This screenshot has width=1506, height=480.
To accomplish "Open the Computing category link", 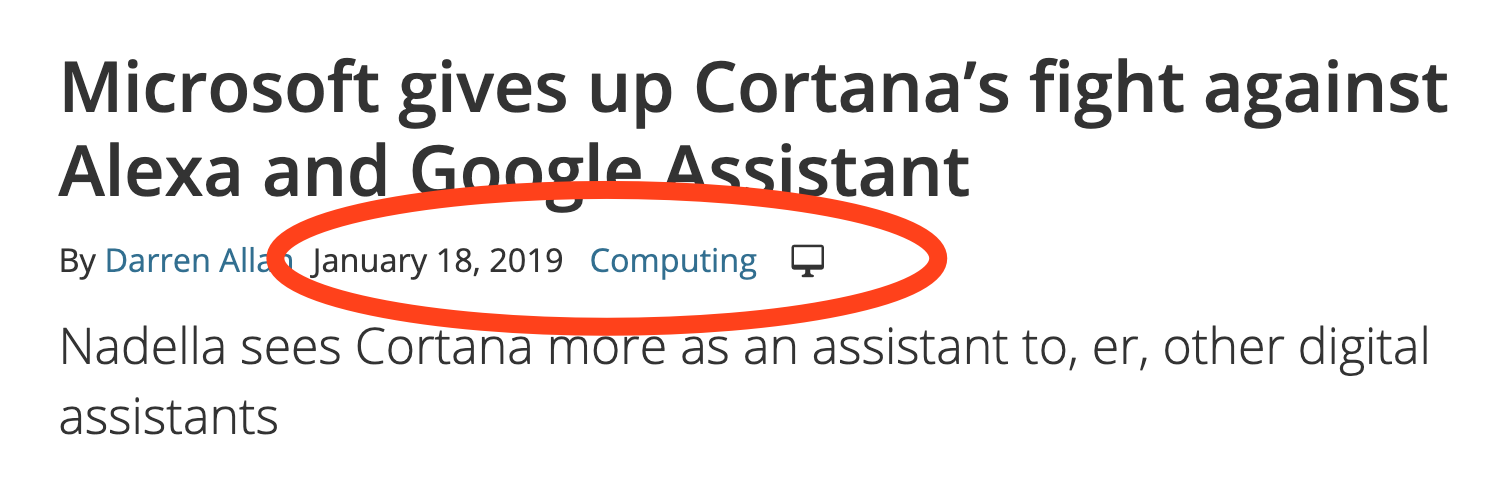I will click(x=673, y=262).
